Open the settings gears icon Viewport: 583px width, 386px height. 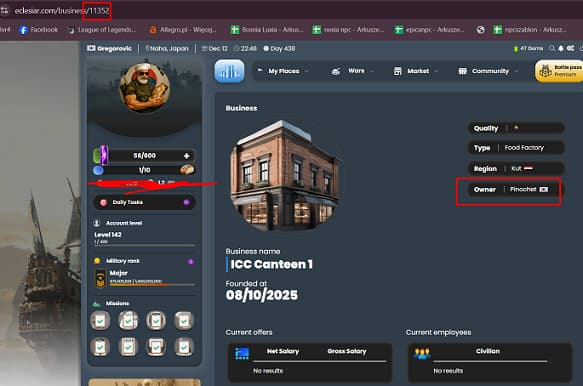pos(570,48)
